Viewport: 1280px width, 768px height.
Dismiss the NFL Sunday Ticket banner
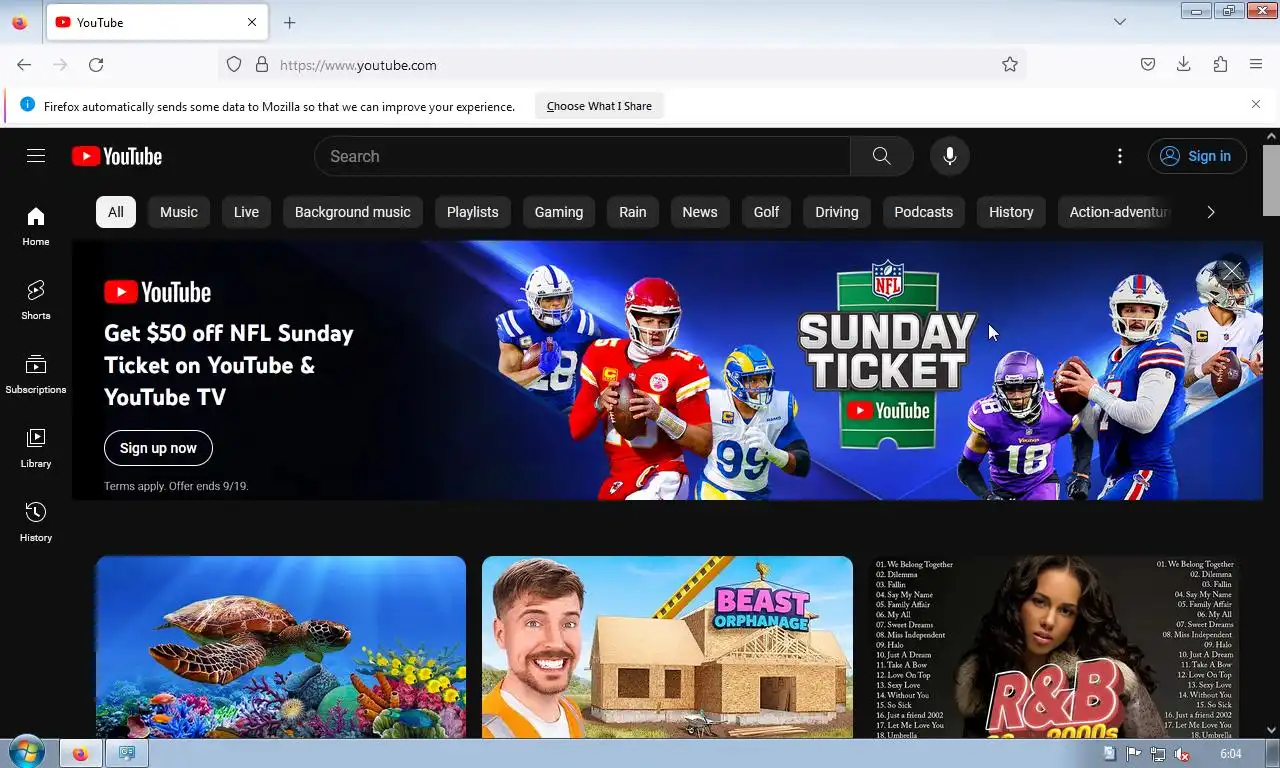click(x=1231, y=272)
